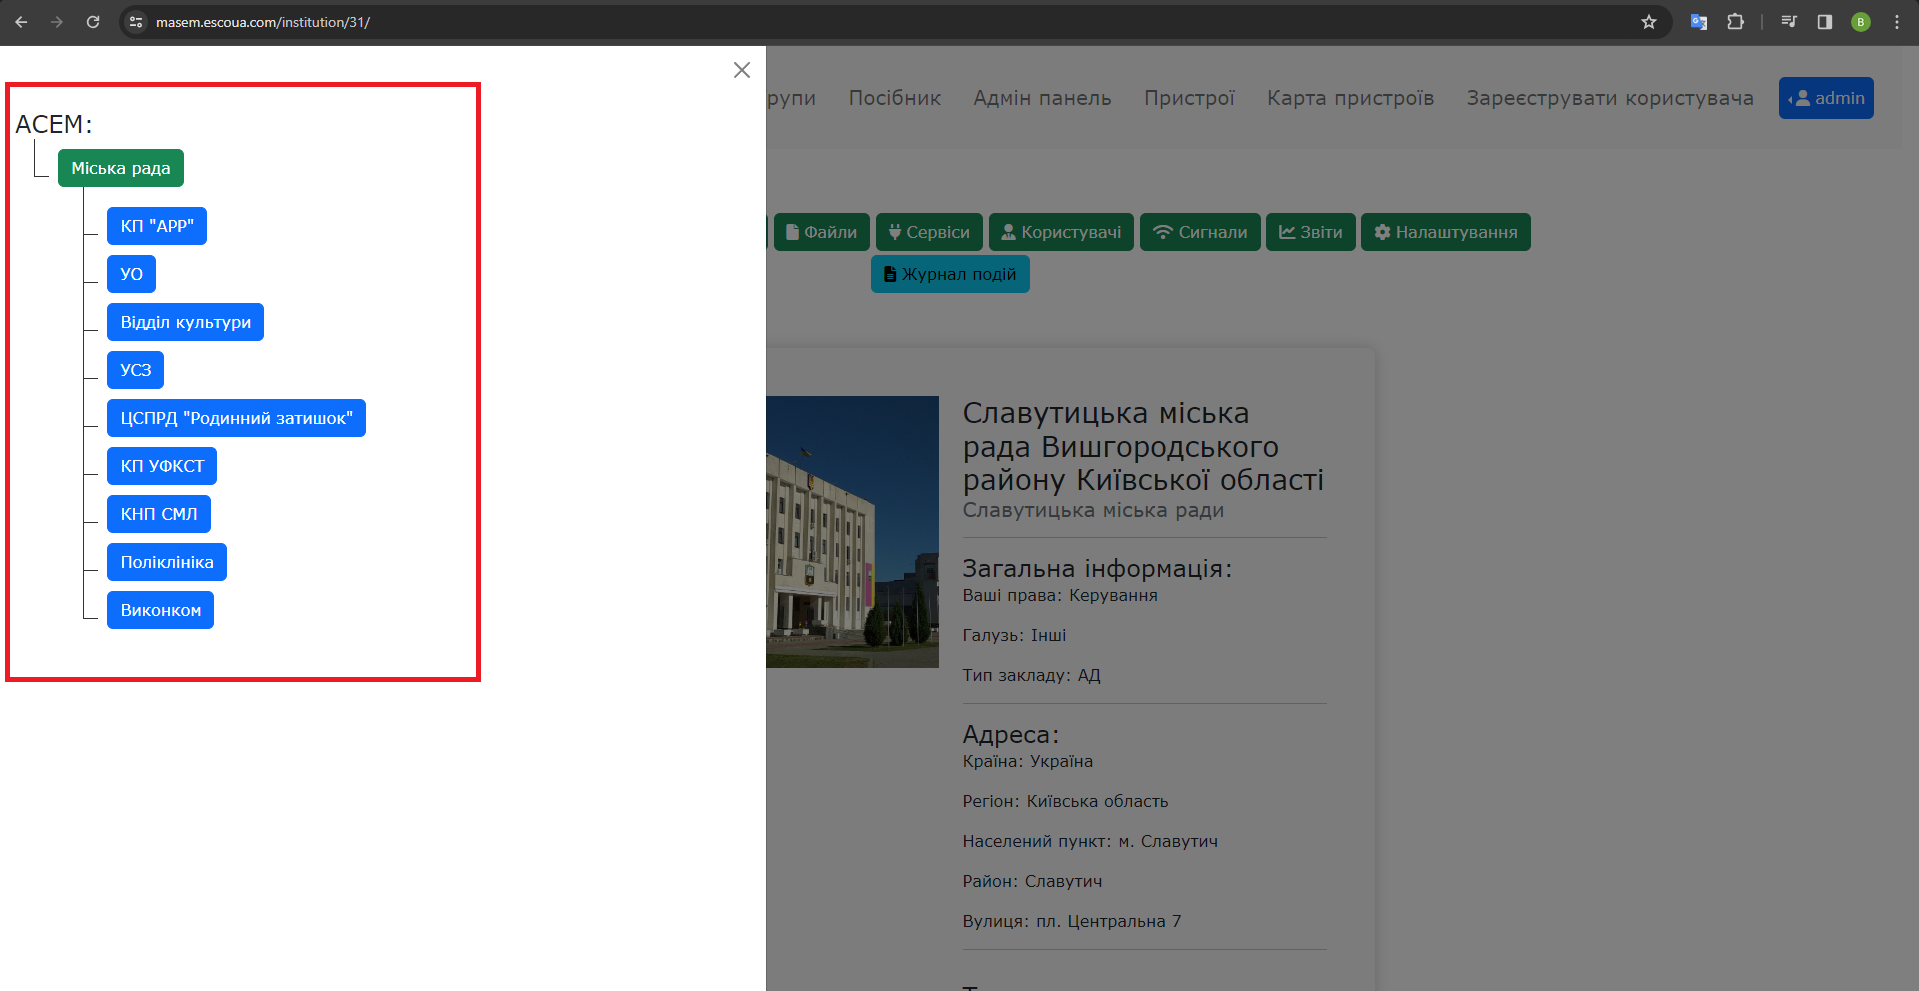
Task: Reload the page in browser
Action: pos(93,22)
